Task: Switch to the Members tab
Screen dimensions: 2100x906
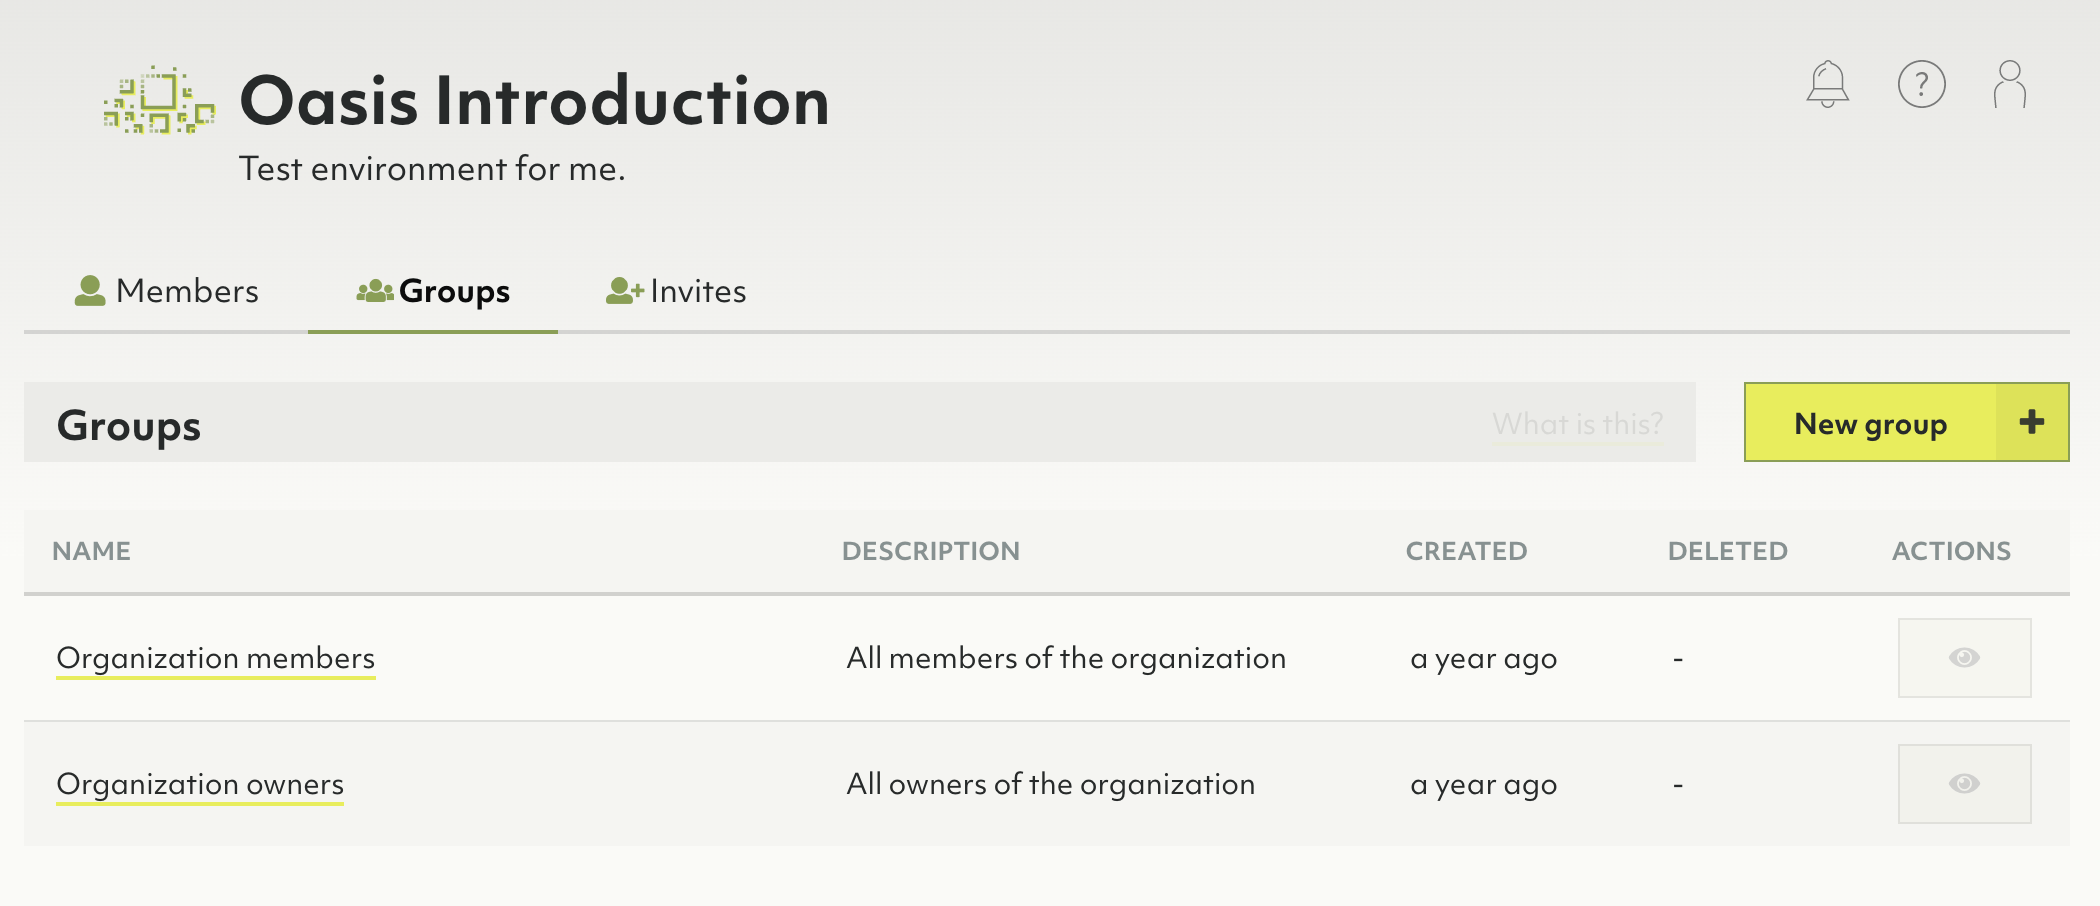Action: click(x=167, y=291)
